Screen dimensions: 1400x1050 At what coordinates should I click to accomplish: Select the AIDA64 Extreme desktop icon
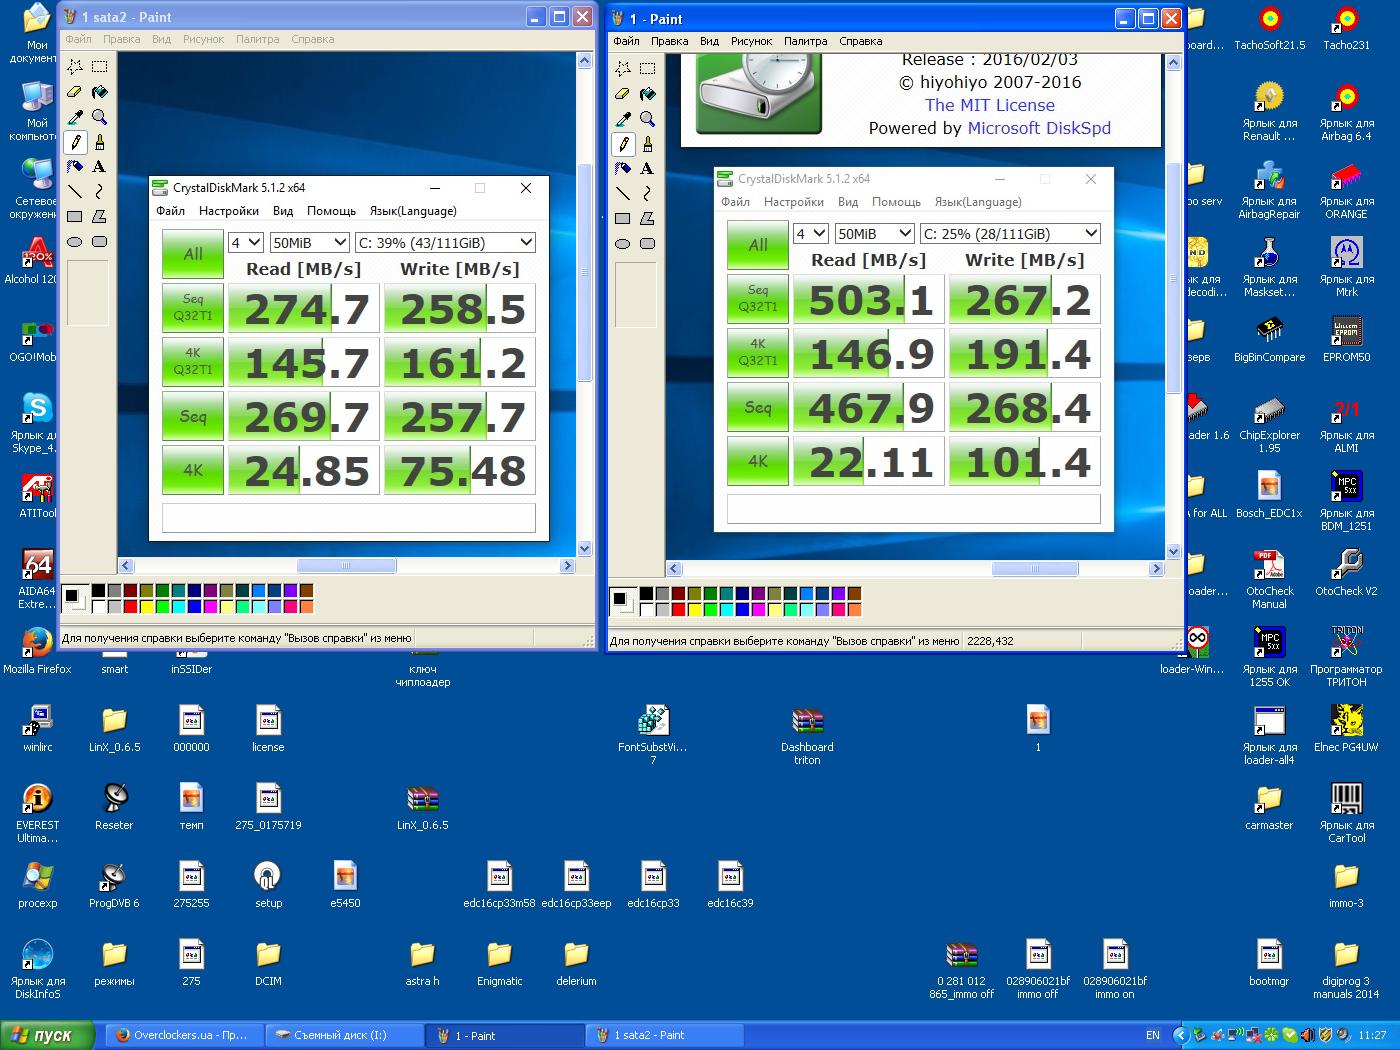[x=37, y=578]
